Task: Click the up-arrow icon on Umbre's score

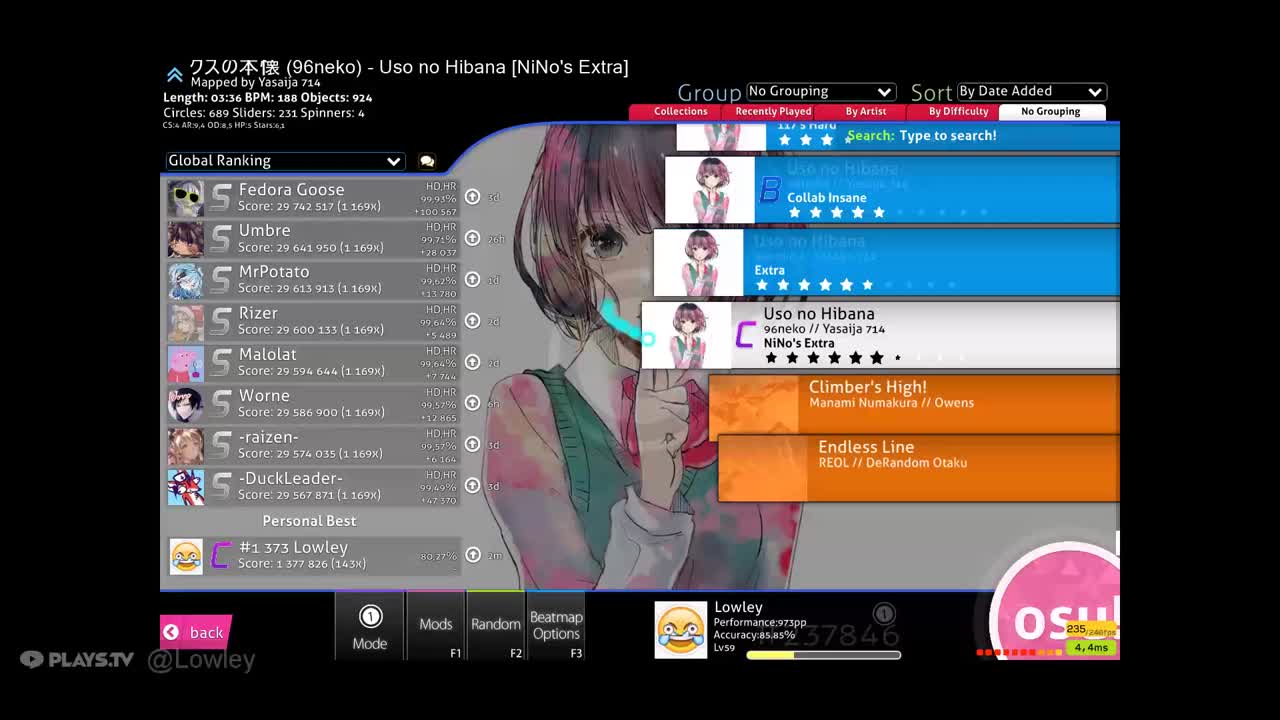Action: coord(472,238)
